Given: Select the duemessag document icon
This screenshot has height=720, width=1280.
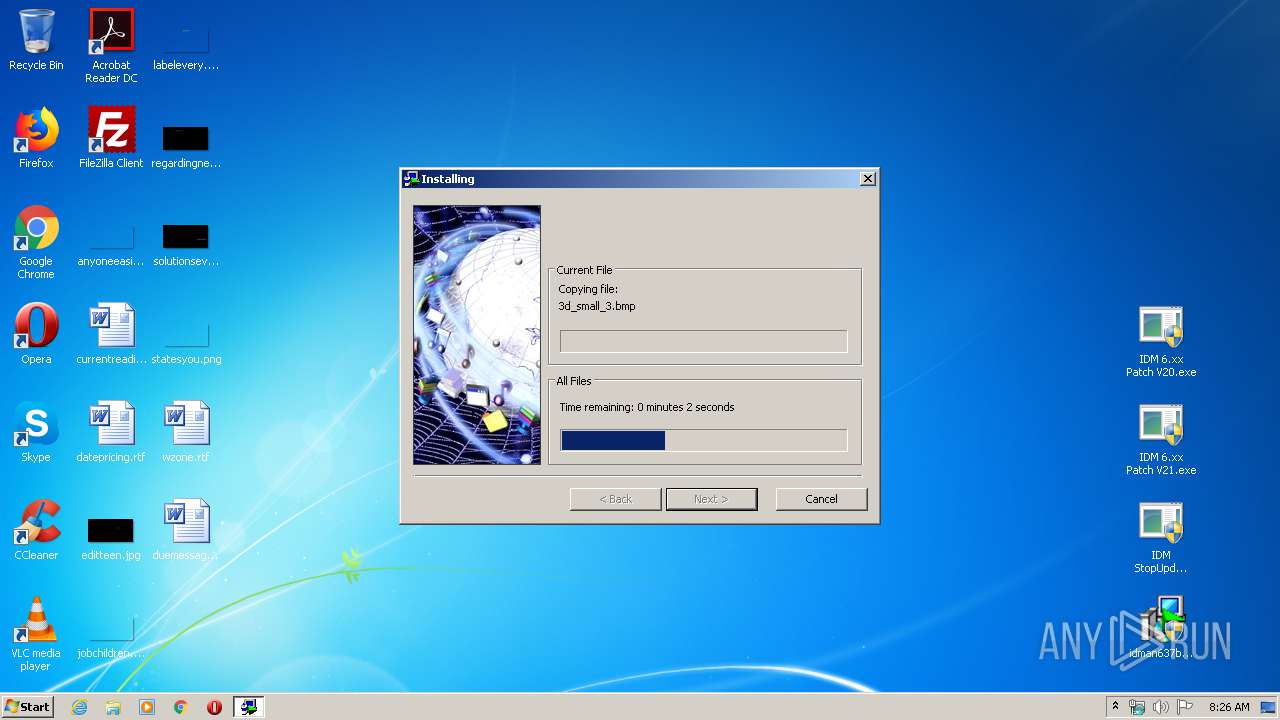Looking at the screenshot, I should tap(186, 530).
